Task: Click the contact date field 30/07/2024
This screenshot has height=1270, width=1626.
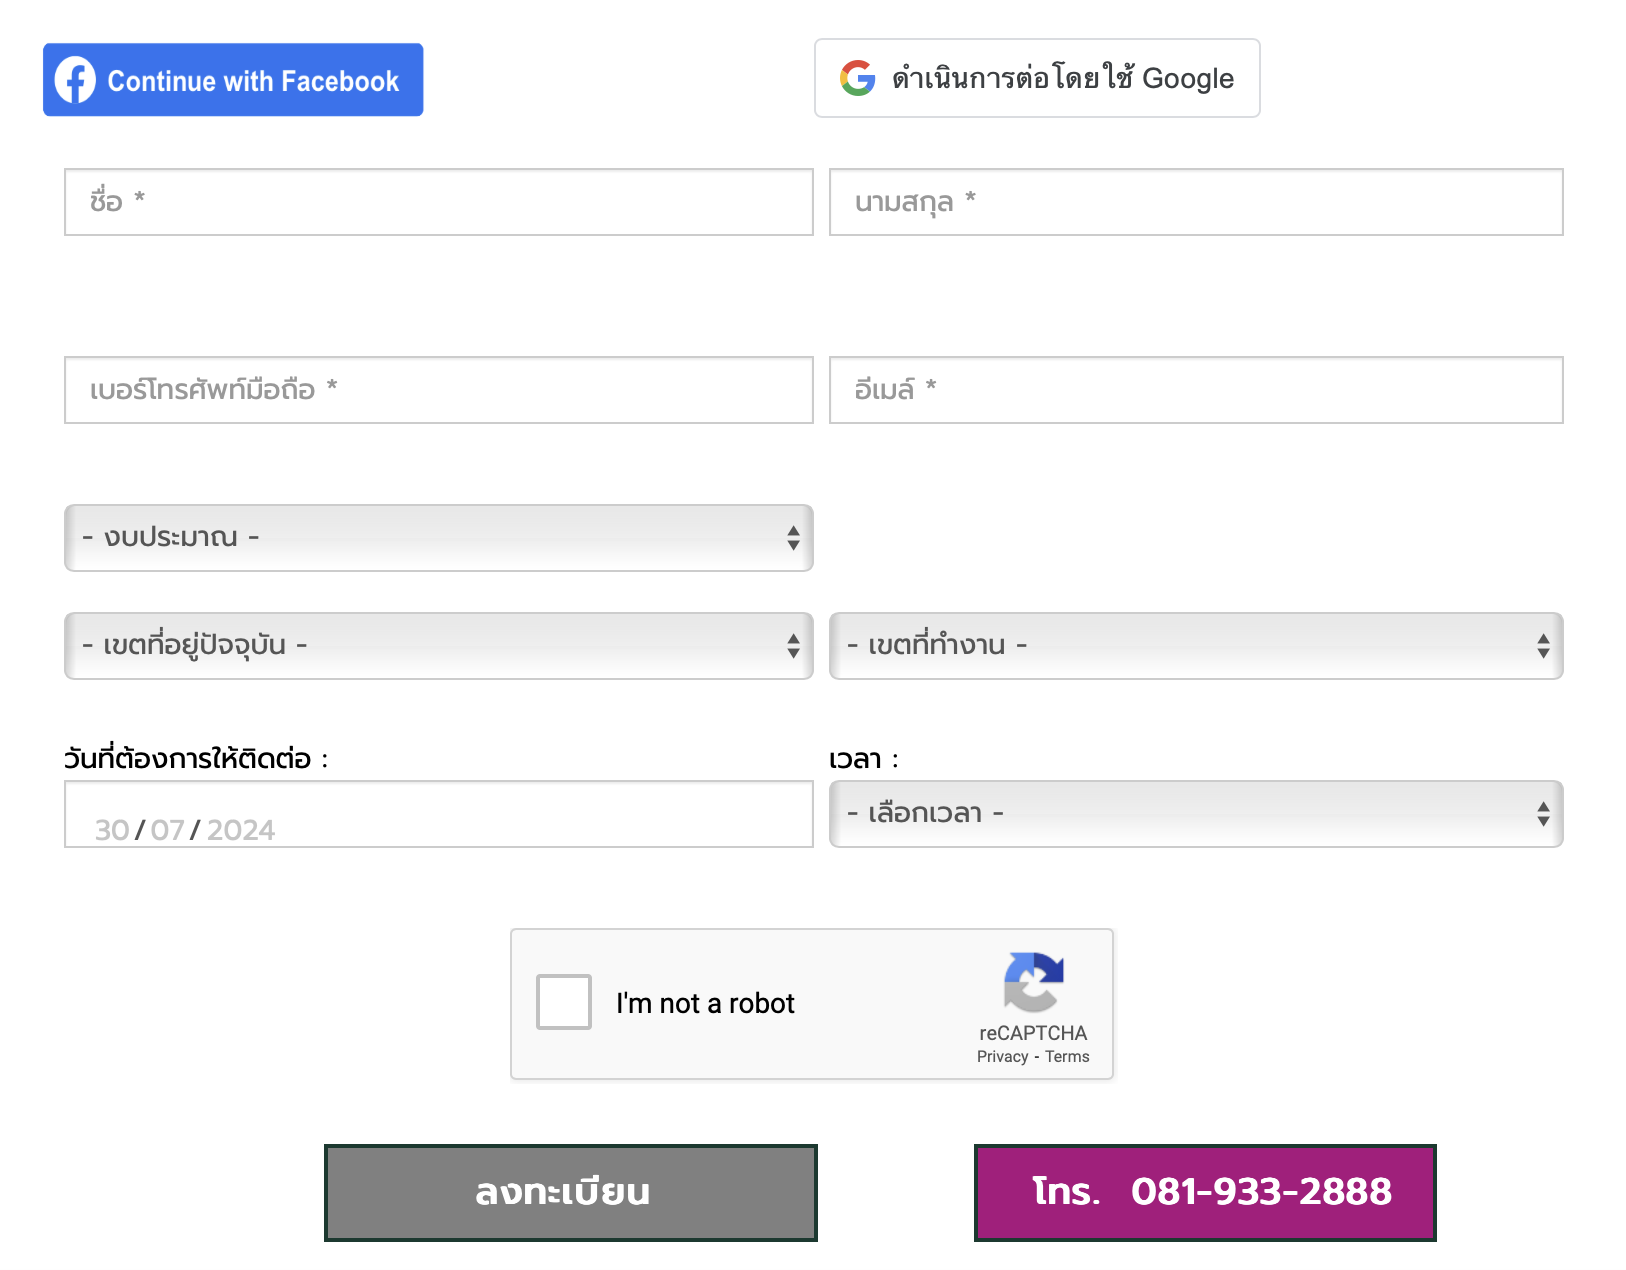Action: [x=439, y=814]
